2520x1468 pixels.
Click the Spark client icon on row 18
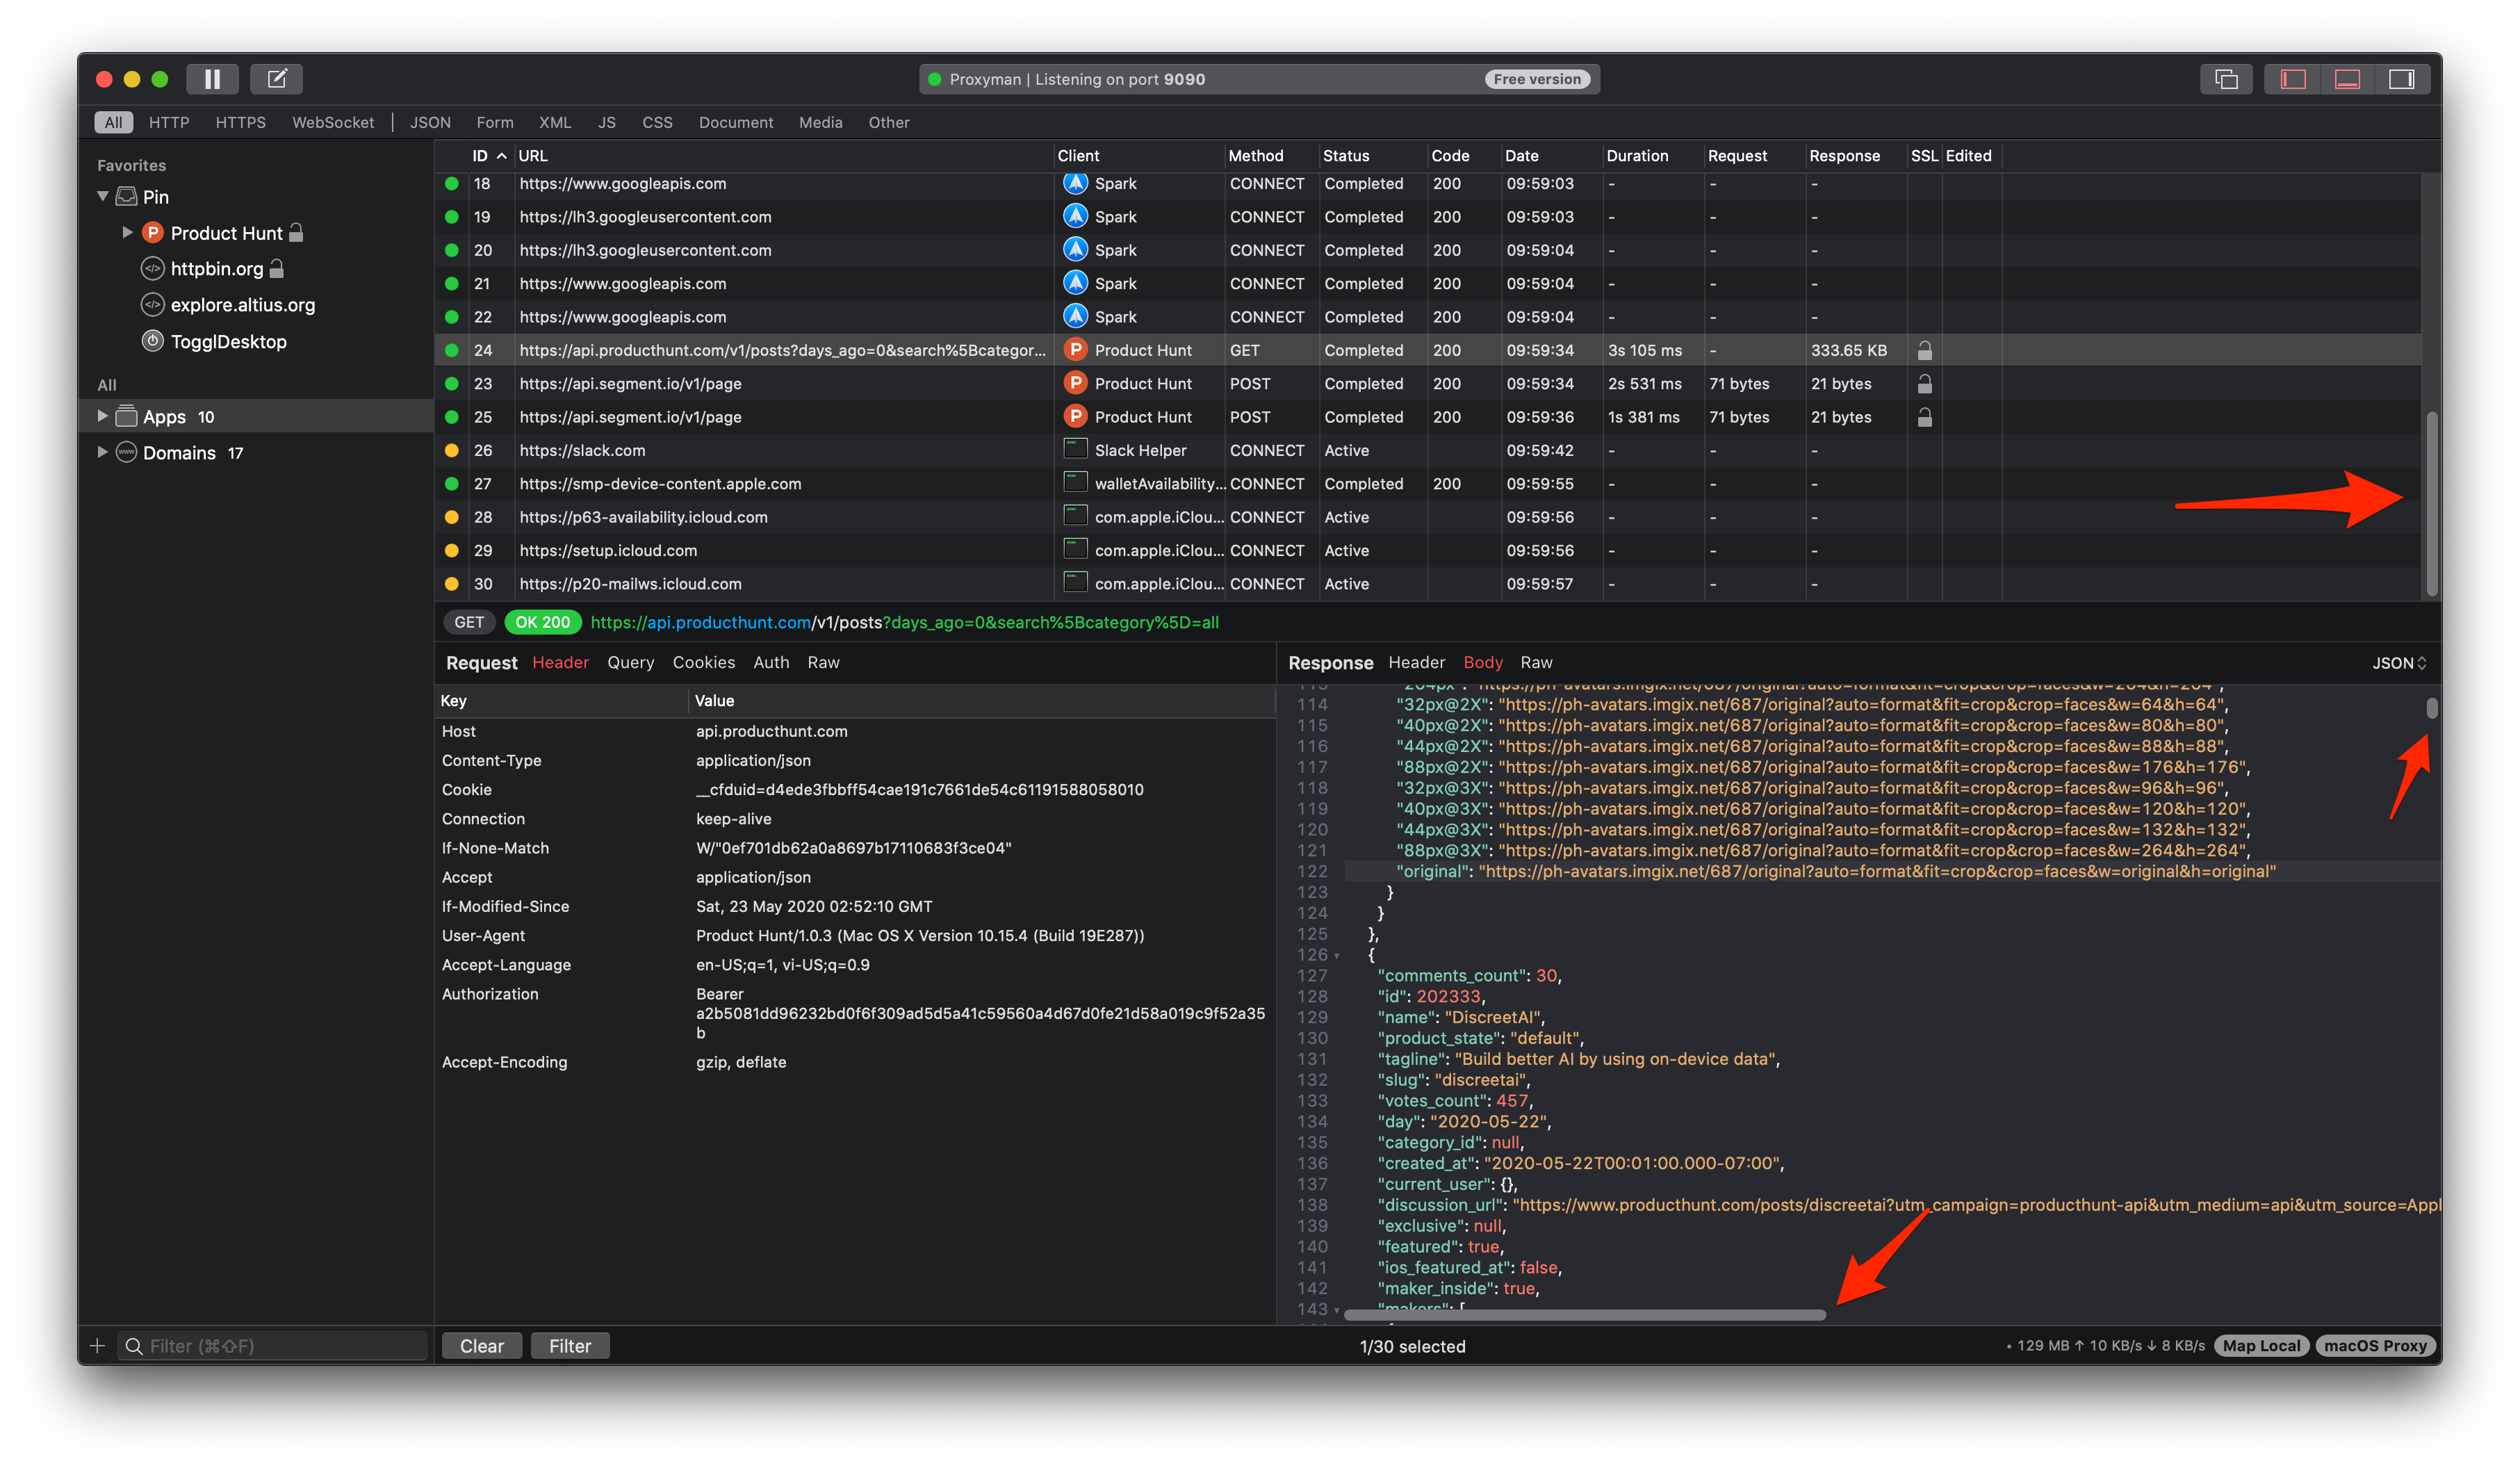coord(1075,184)
